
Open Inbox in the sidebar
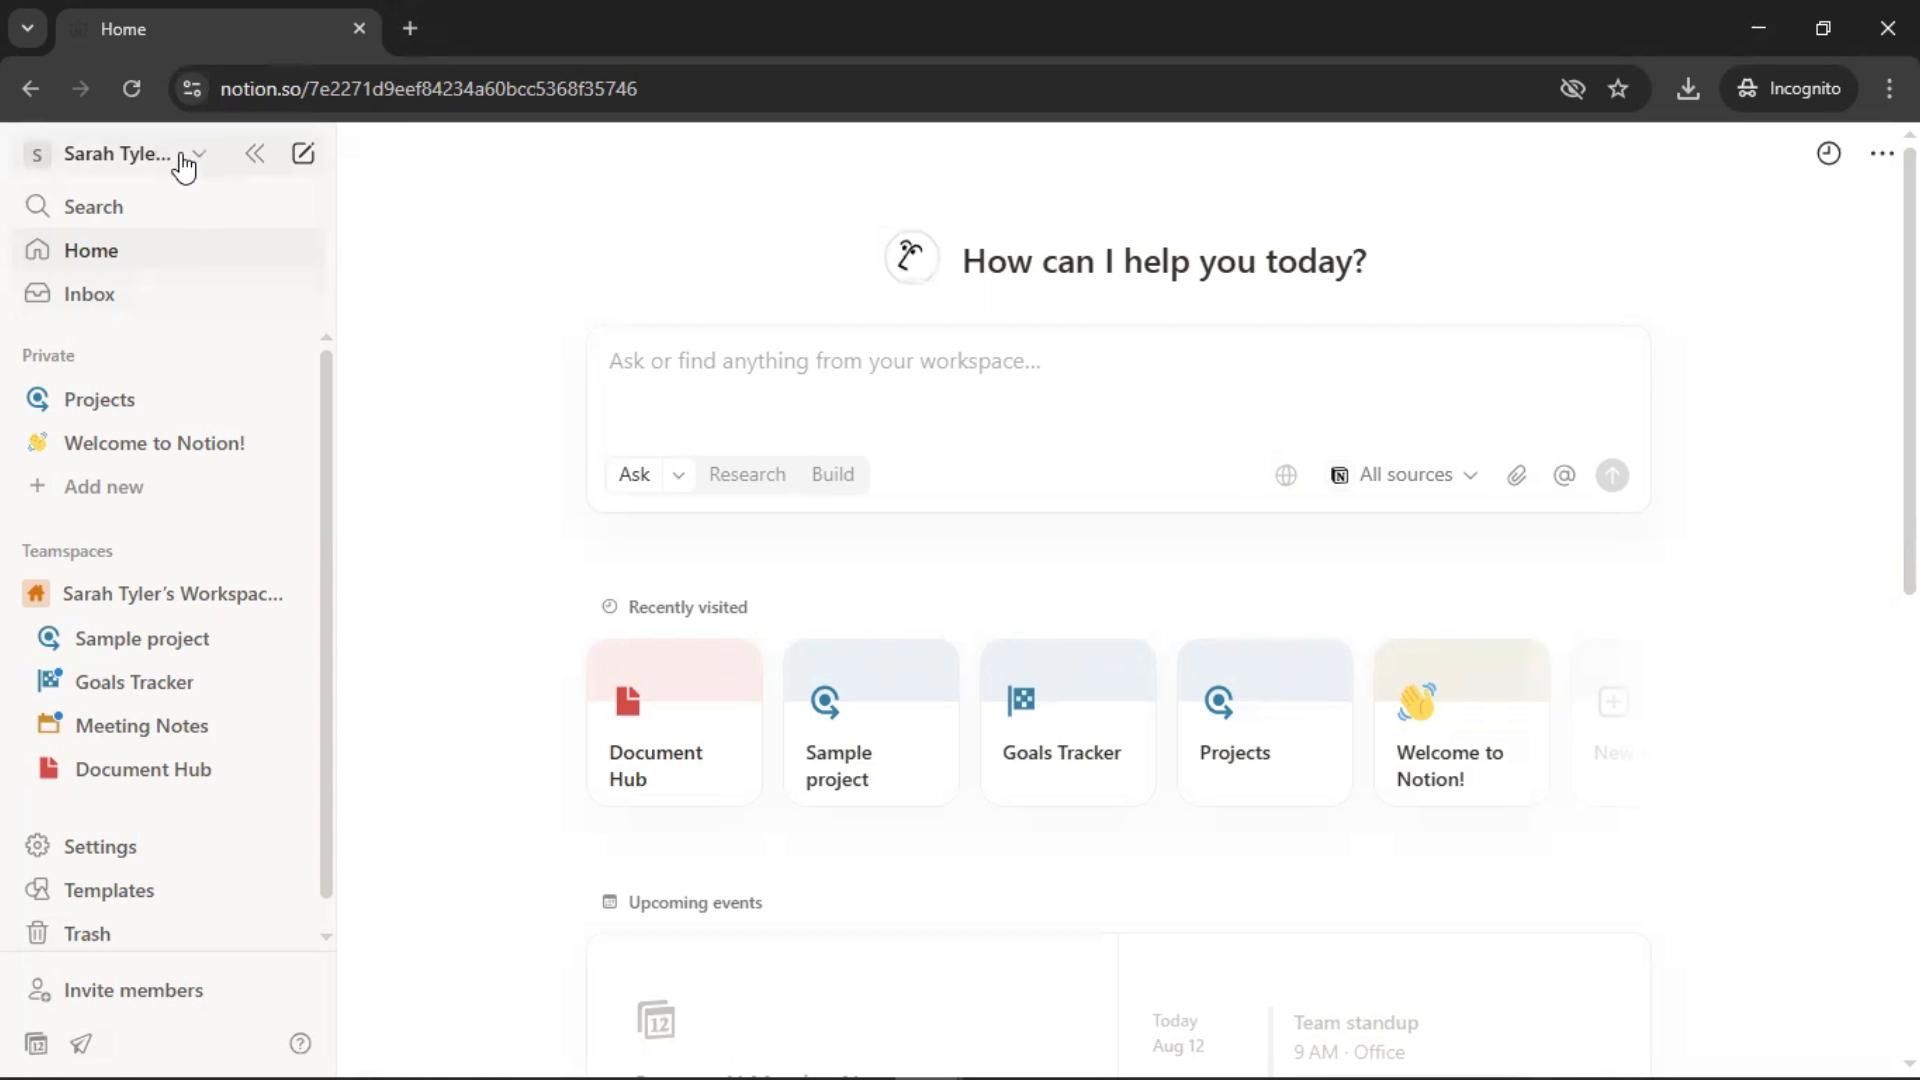pyautogui.click(x=89, y=294)
